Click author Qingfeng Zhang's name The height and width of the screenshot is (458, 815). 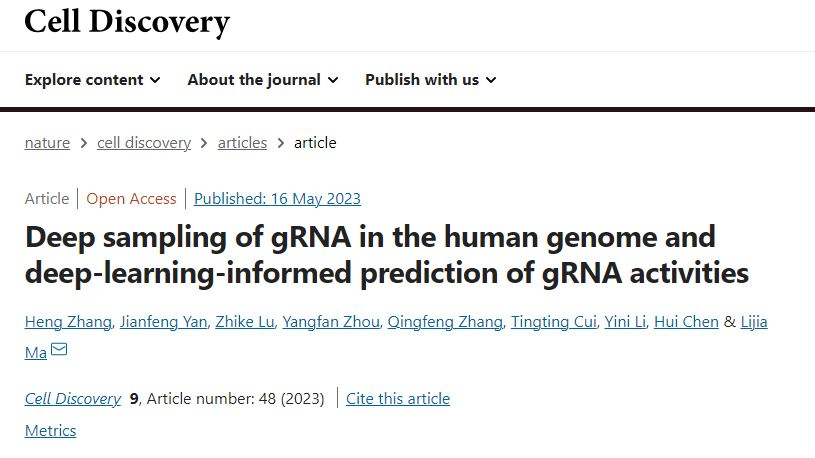point(445,322)
